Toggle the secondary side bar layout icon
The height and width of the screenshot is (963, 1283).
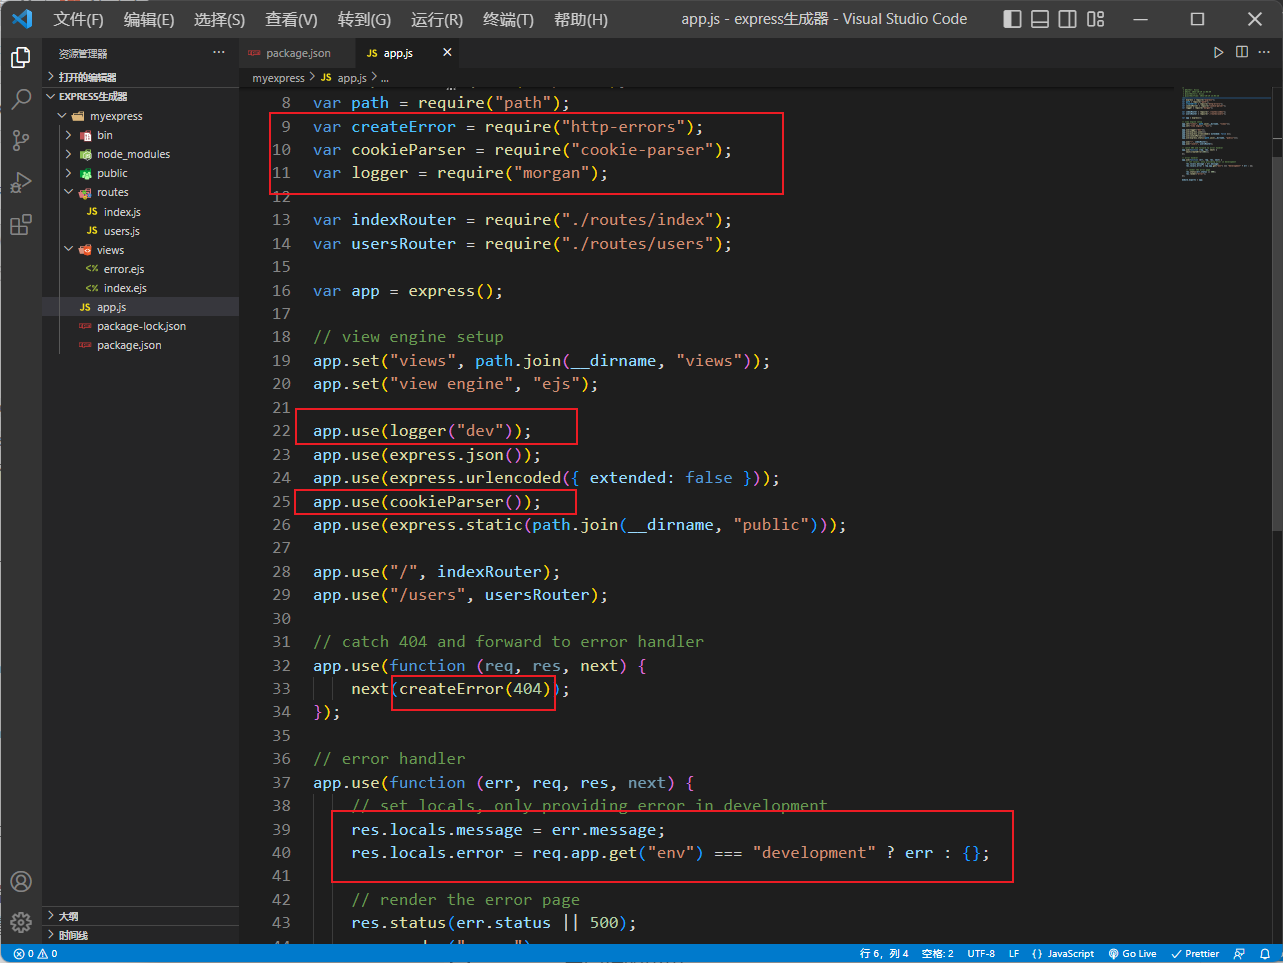point(1068,19)
